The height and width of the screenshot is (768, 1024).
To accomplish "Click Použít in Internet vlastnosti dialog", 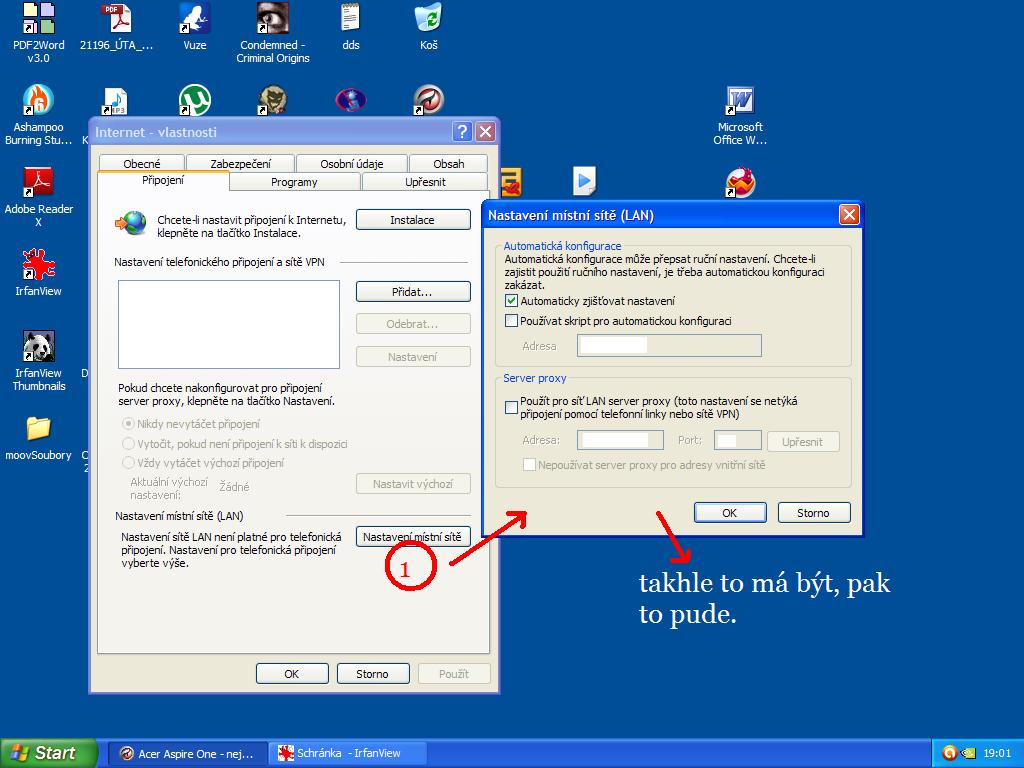I will pyautogui.click(x=454, y=673).
